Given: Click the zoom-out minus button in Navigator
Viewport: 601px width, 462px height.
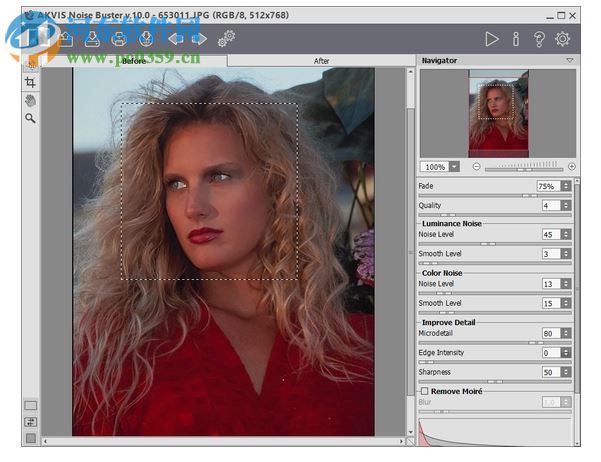Looking at the screenshot, I should click(476, 166).
